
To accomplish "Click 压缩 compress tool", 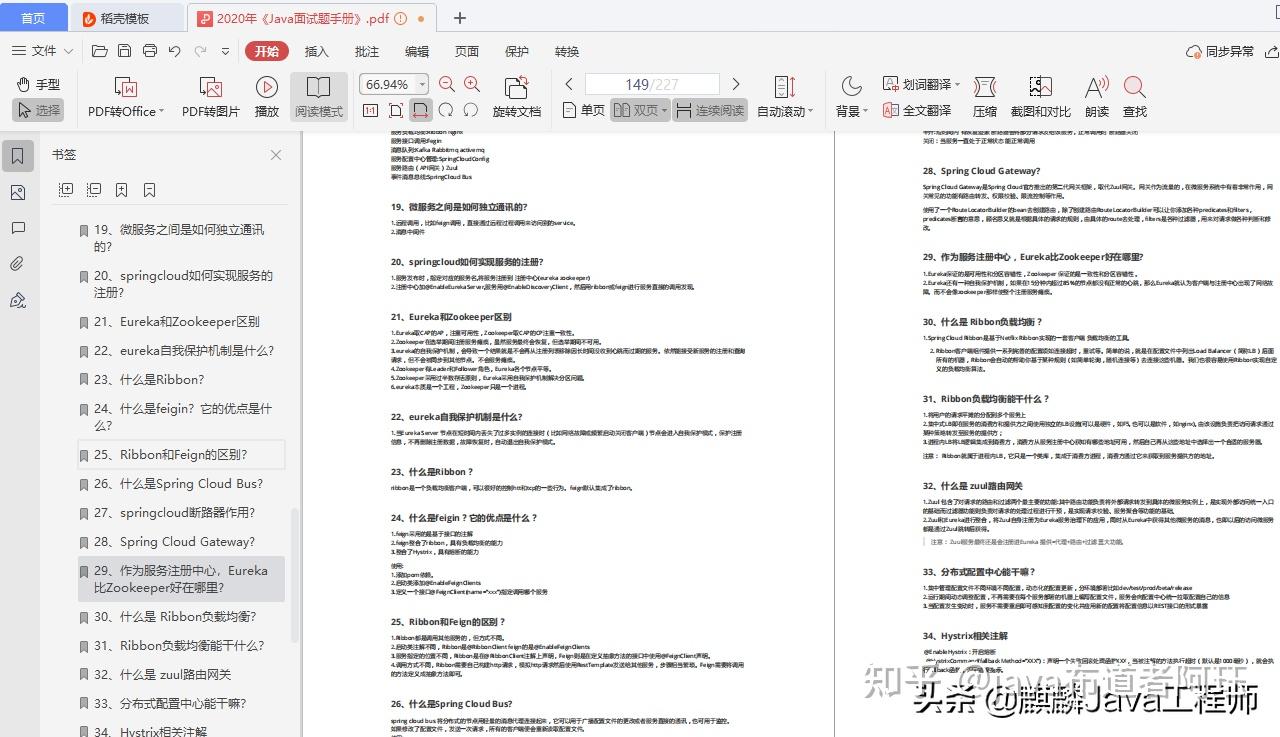I will (x=985, y=97).
